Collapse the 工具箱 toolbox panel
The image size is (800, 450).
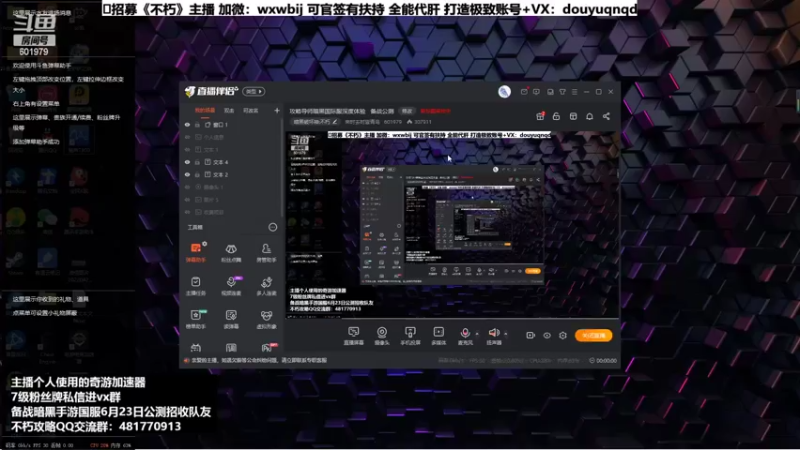click(272, 227)
